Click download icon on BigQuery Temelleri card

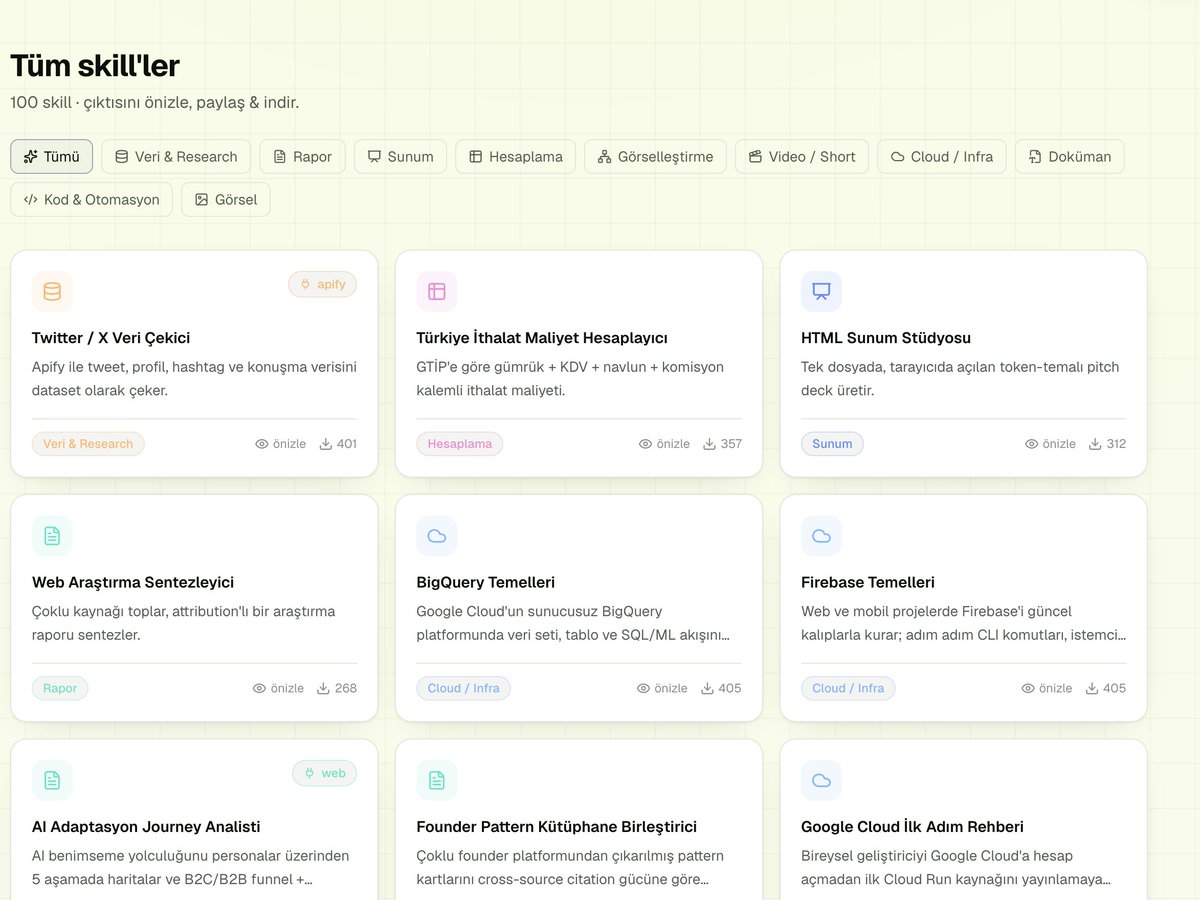707,688
